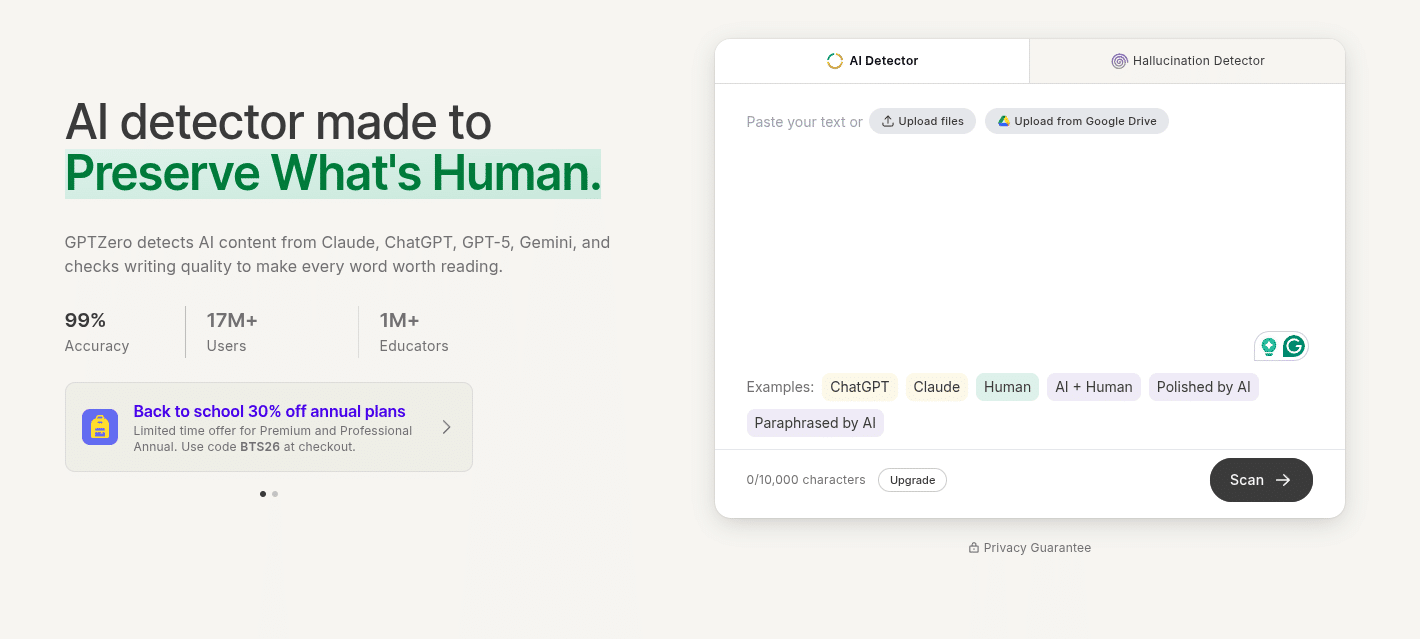
Task: Click the lightbulb suggestion icon in text area
Action: pos(1269,346)
